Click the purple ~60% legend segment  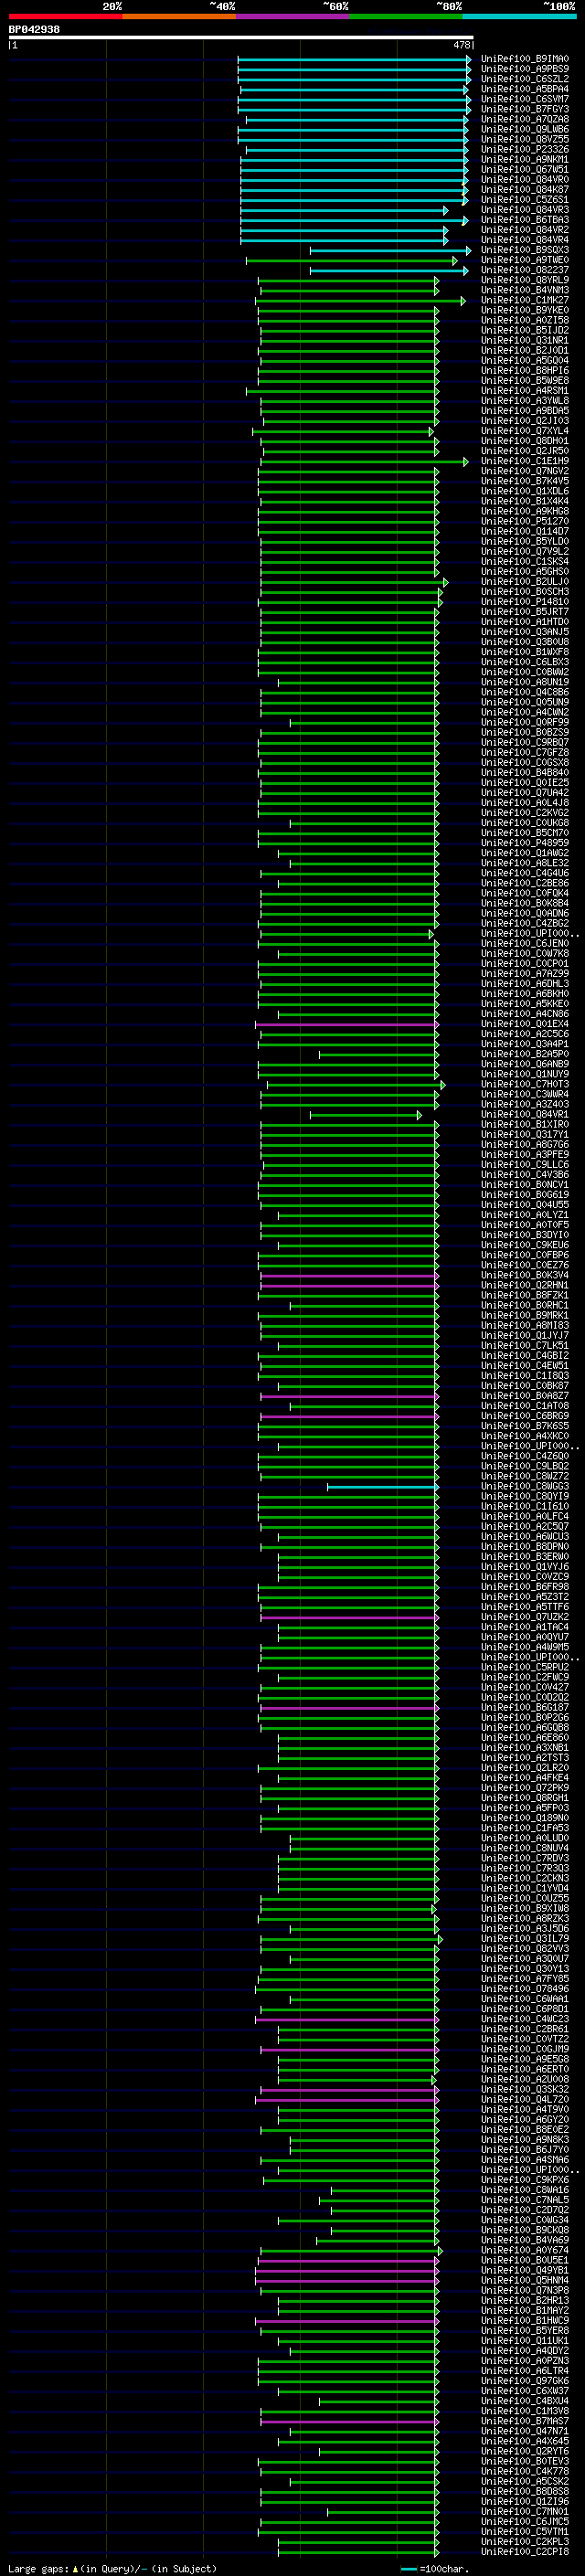tap(293, 16)
